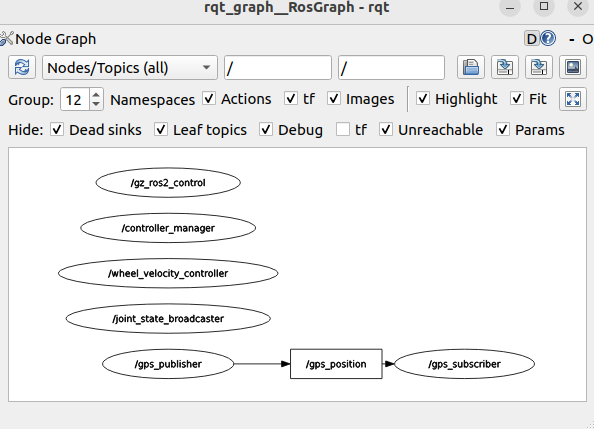This screenshot has width=594, height=429.
Task: Decrease Group depth with down arrow
Action: coord(96,104)
